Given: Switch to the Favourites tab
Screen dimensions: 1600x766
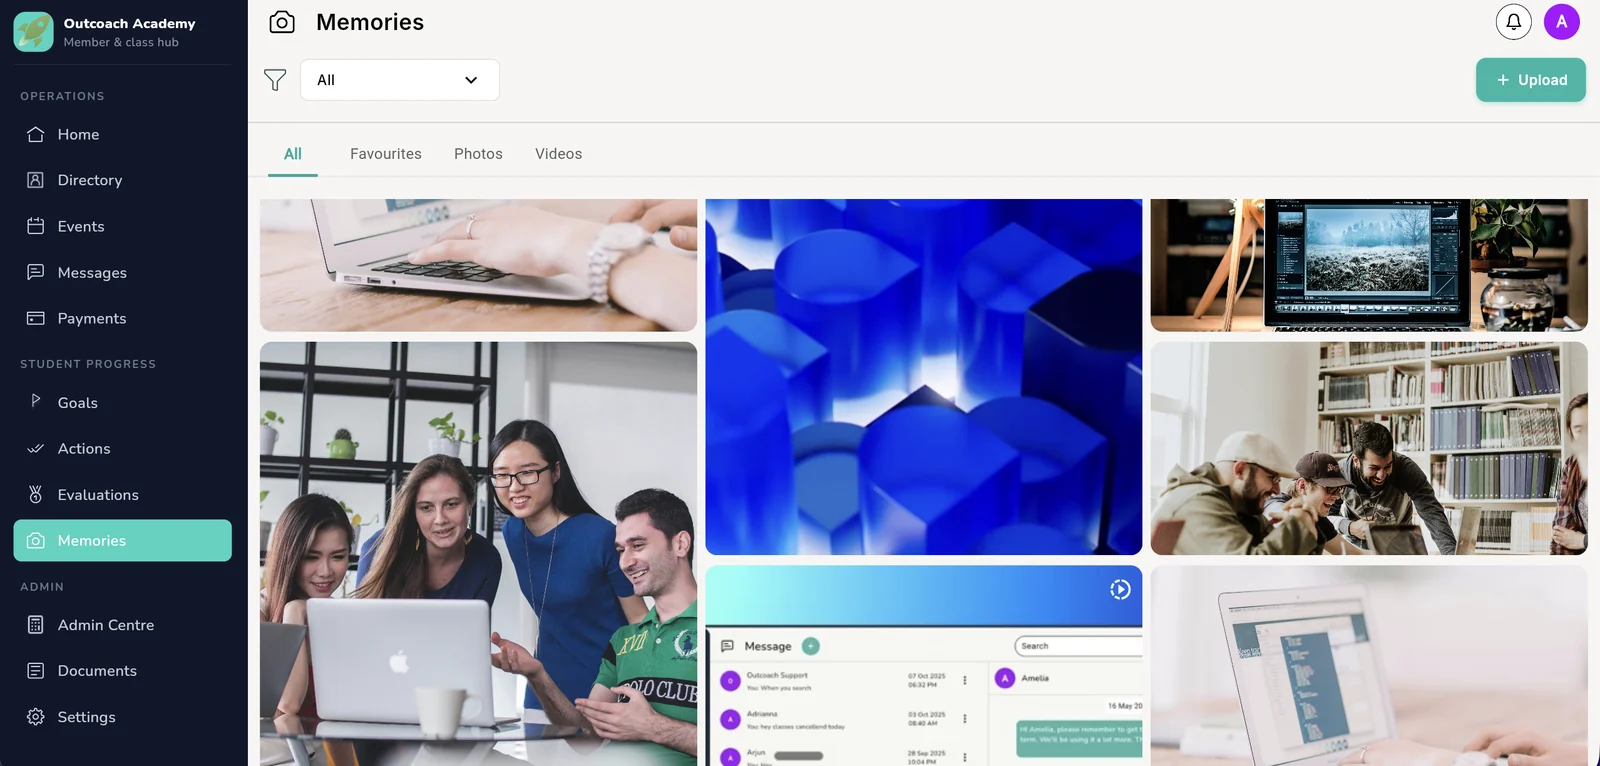Looking at the screenshot, I should 386,154.
